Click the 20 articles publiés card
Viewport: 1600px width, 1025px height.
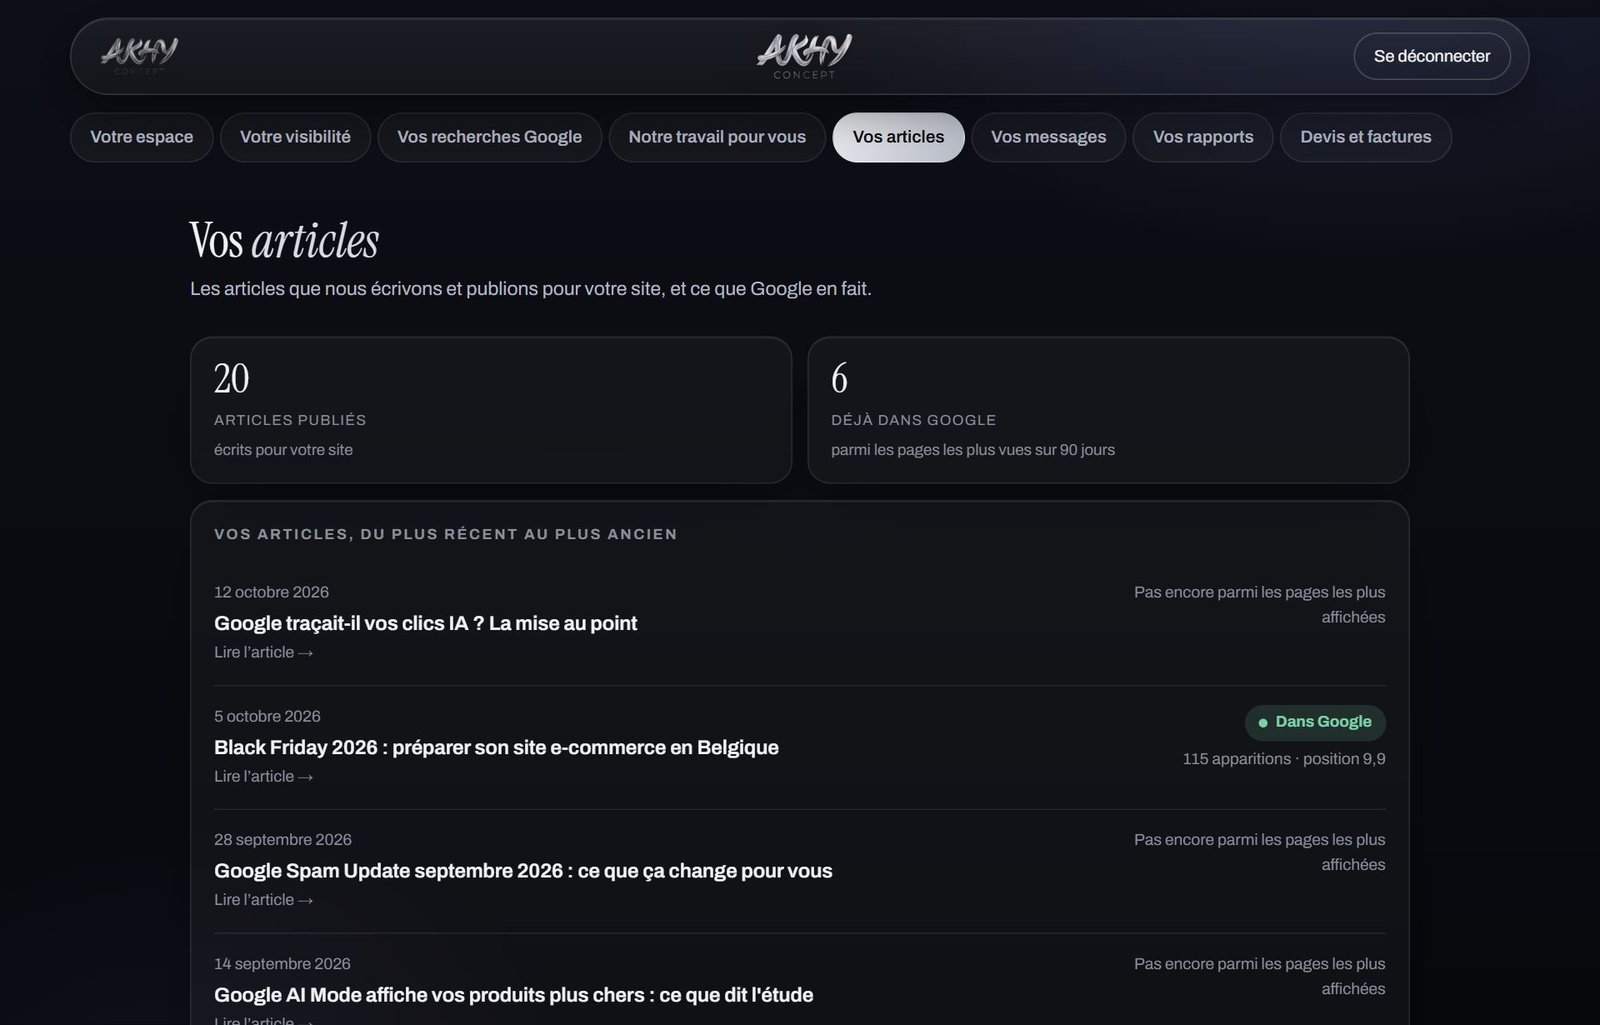click(491, 410)
